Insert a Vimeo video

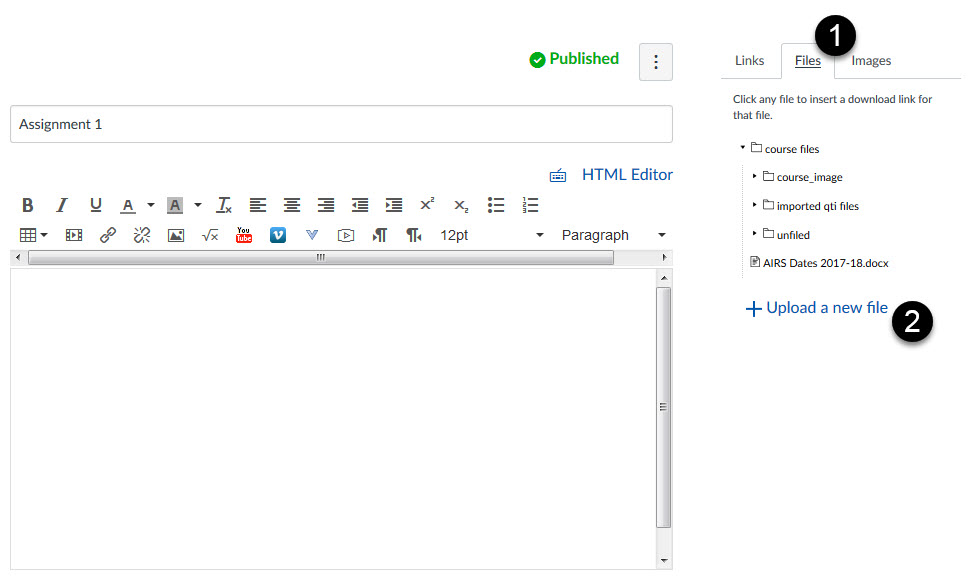click(277, 235)
